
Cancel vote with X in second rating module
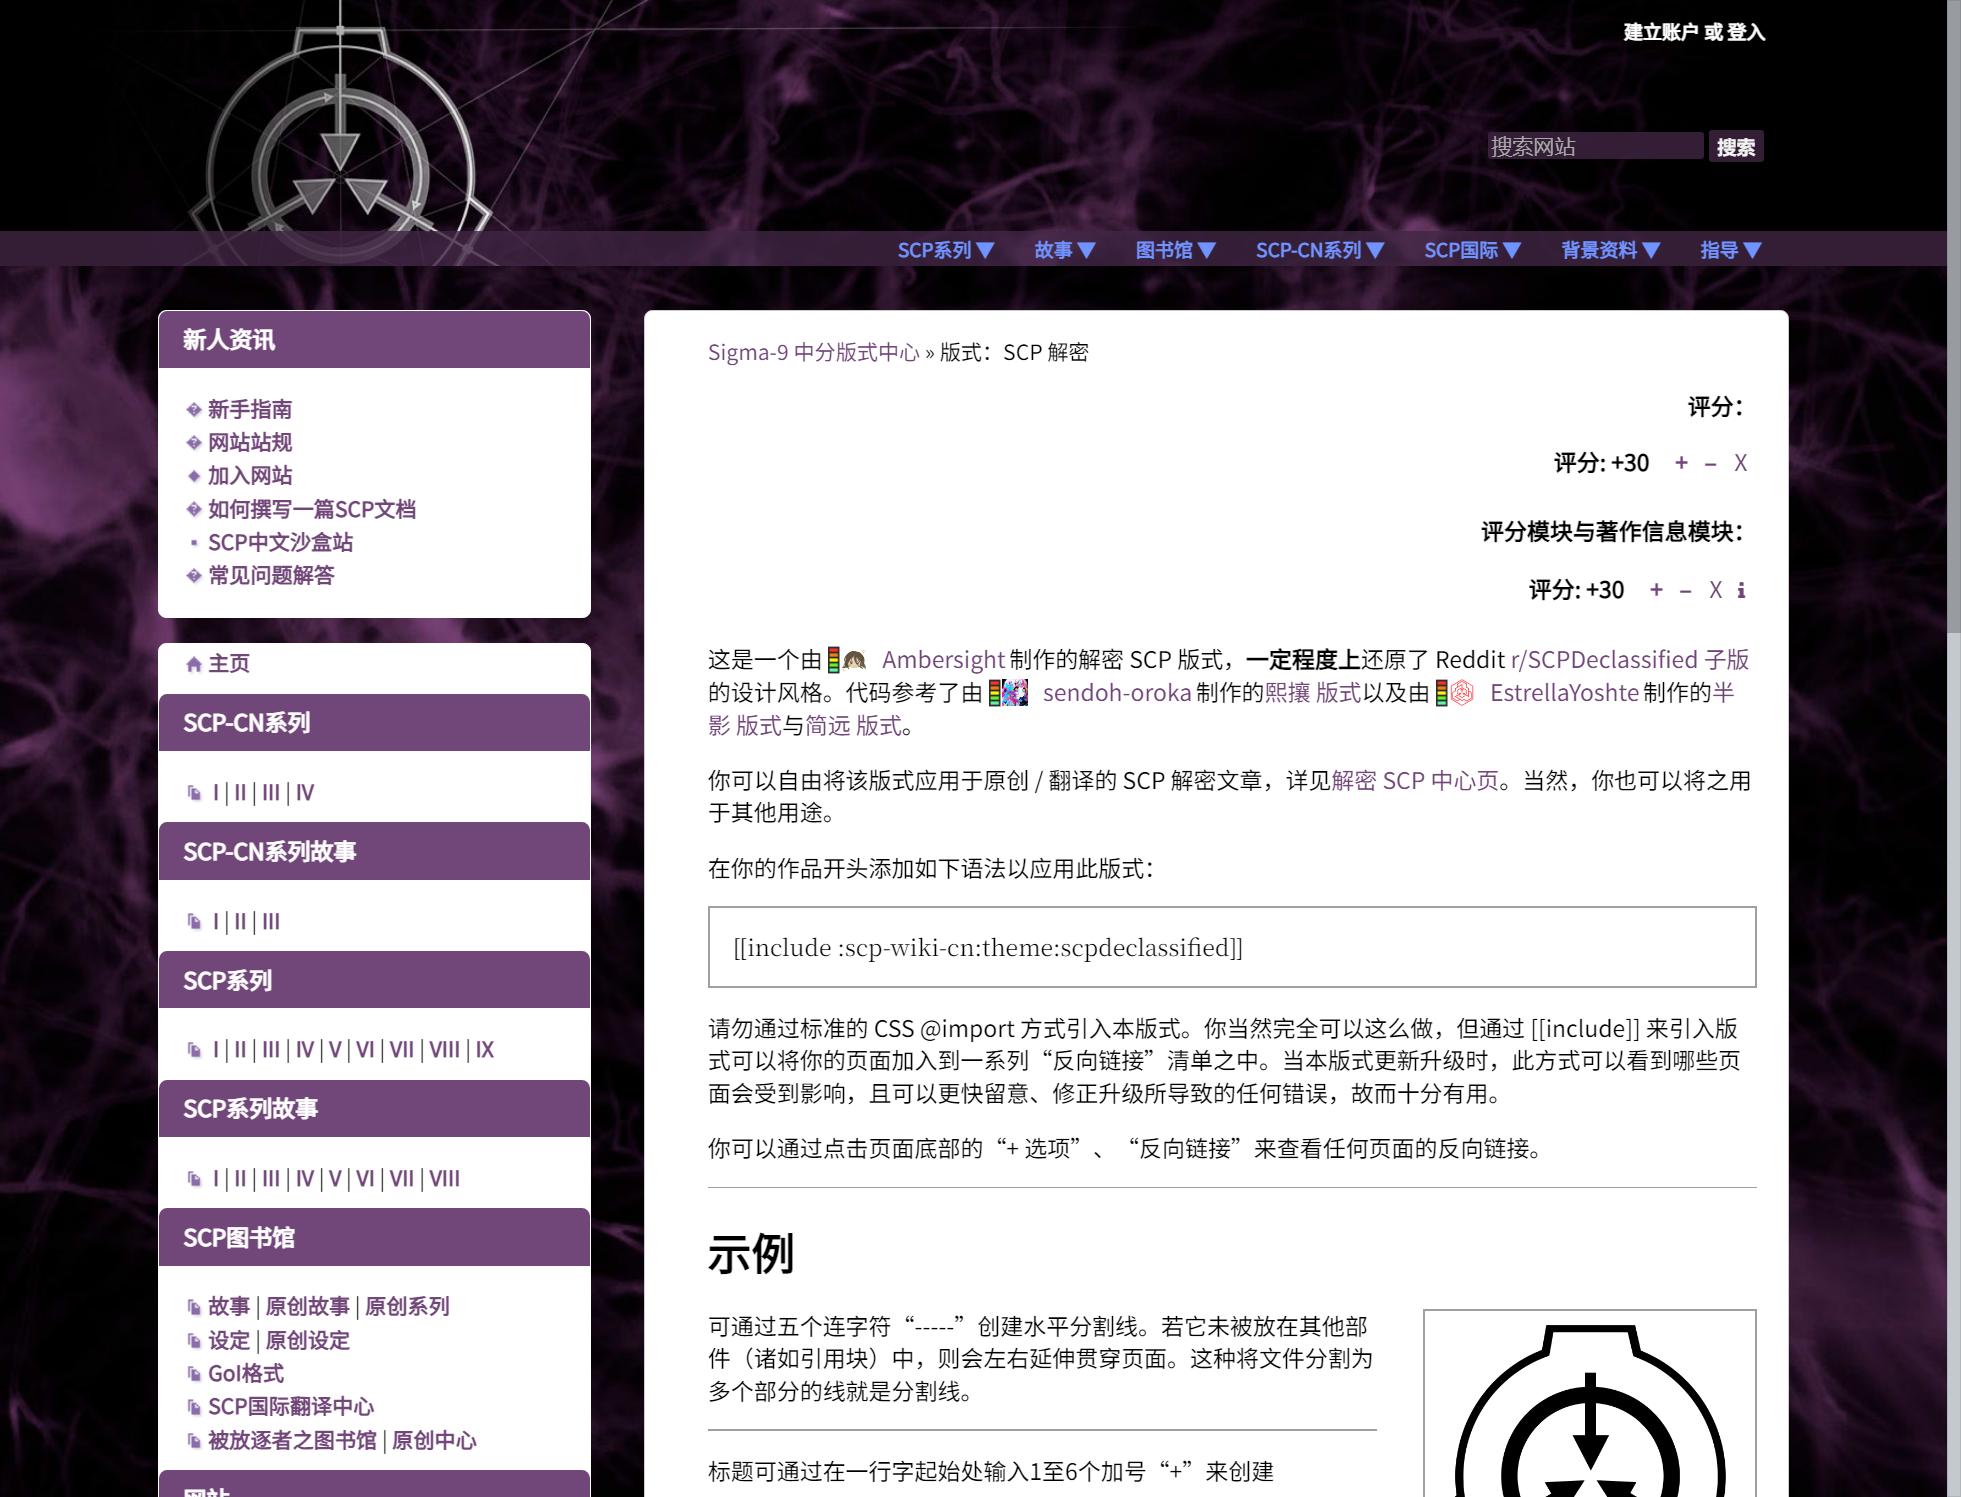pyautogui.click(x=1715, y=590)
